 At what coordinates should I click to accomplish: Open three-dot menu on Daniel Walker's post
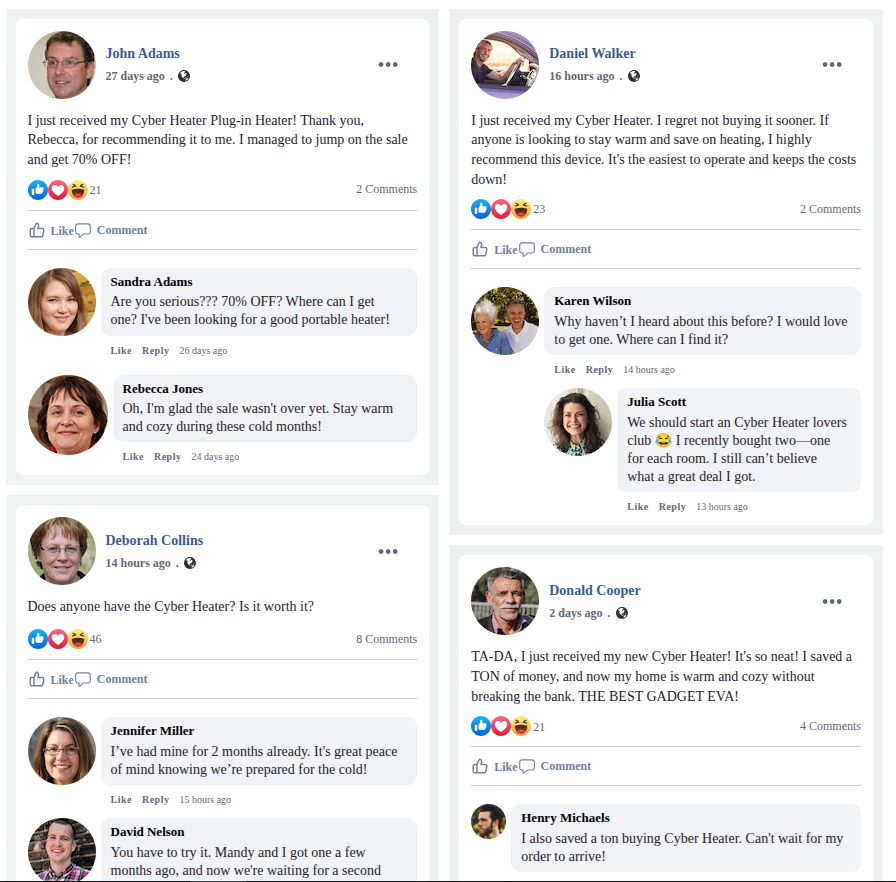click(832, 65)
